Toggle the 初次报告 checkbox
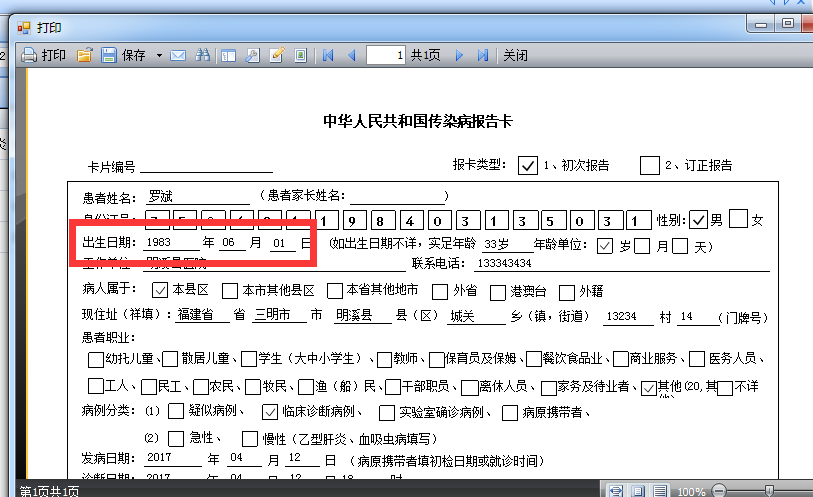The height and width of the screenshot is (497, 813). point(528,166)
